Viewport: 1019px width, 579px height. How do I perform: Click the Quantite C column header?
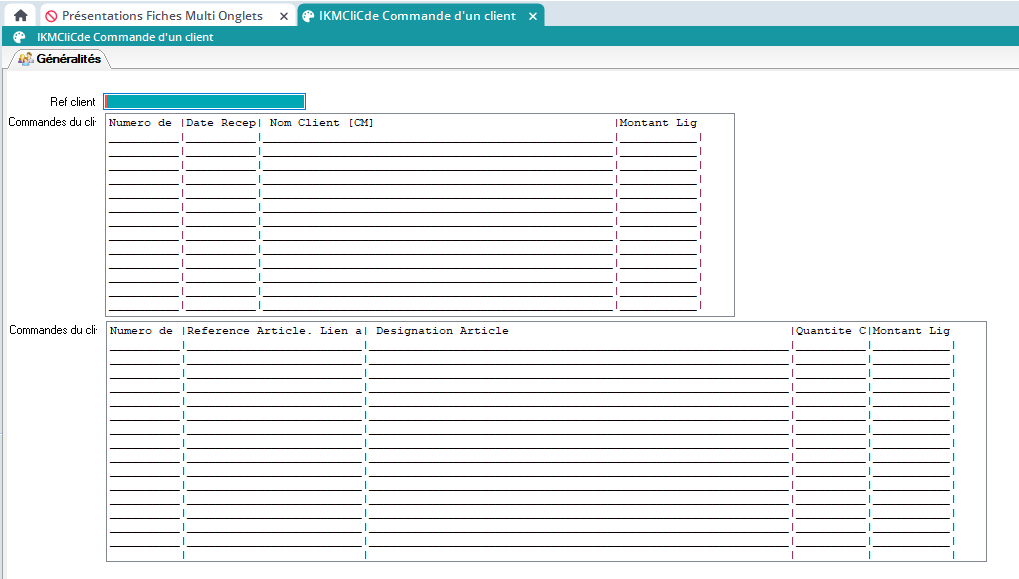tap(830, 331)
